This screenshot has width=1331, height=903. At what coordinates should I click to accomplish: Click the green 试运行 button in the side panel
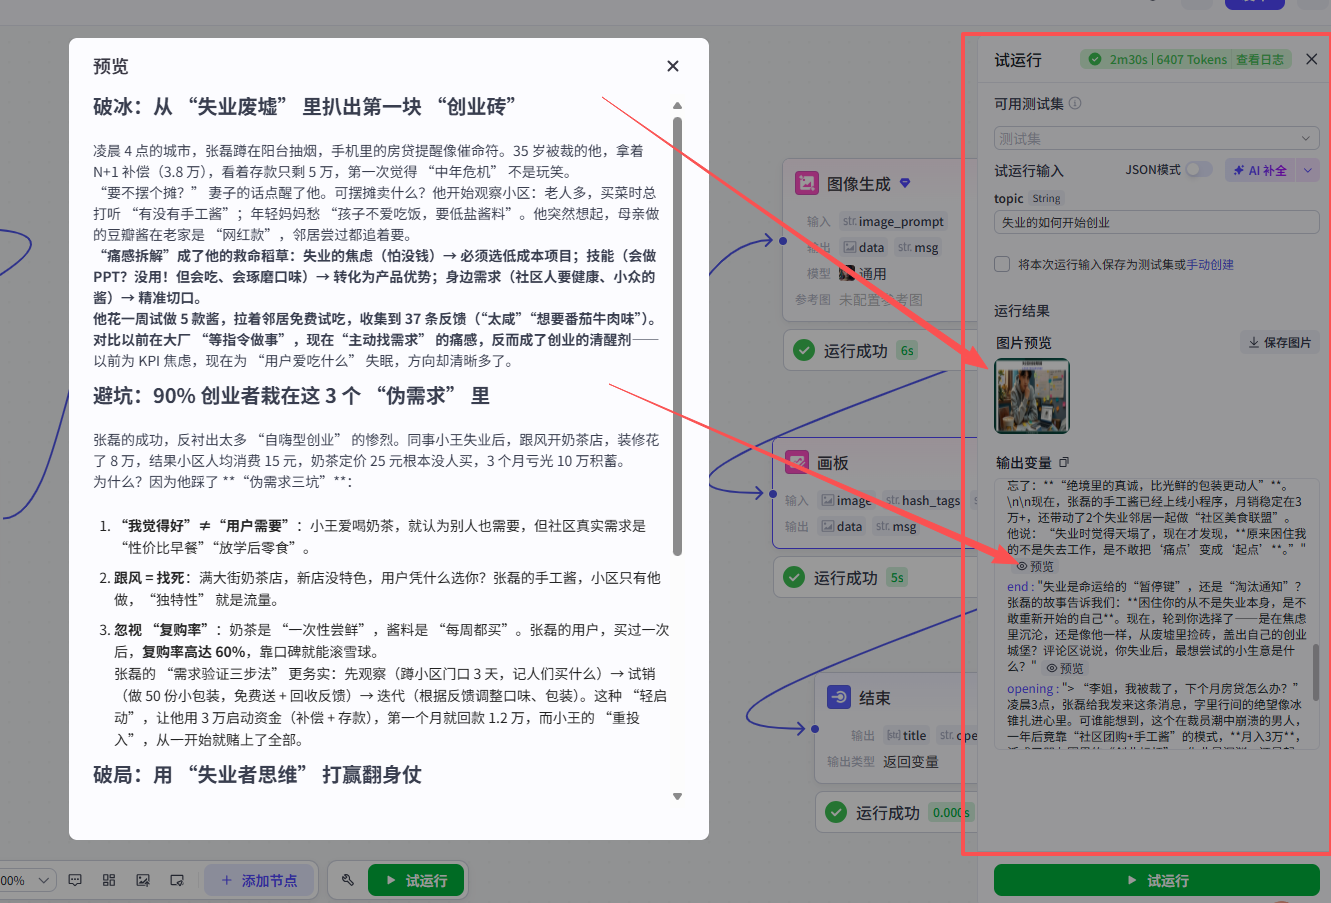click(1157, 880)
